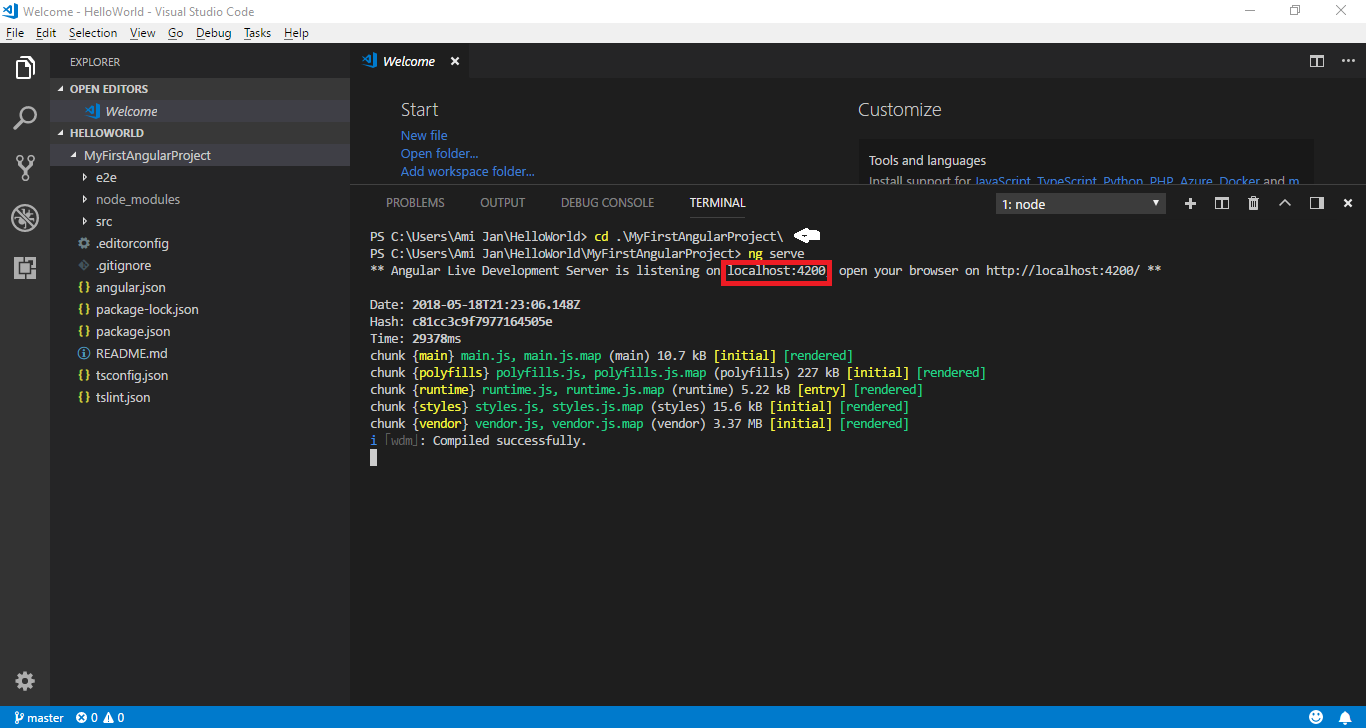Open the .editorconfig file

point(200,243)
